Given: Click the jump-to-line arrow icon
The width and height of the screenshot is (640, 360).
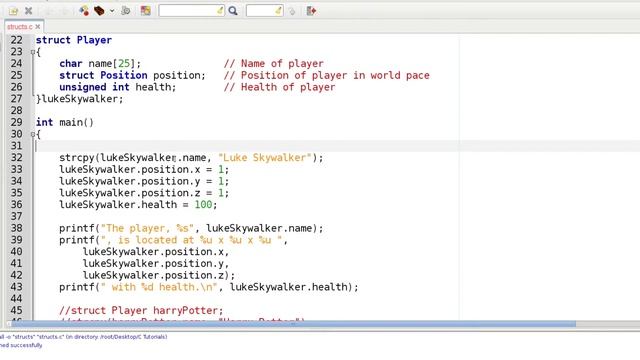Looking at the screenshot, I should pyautogui.click(x=292, y=11).
